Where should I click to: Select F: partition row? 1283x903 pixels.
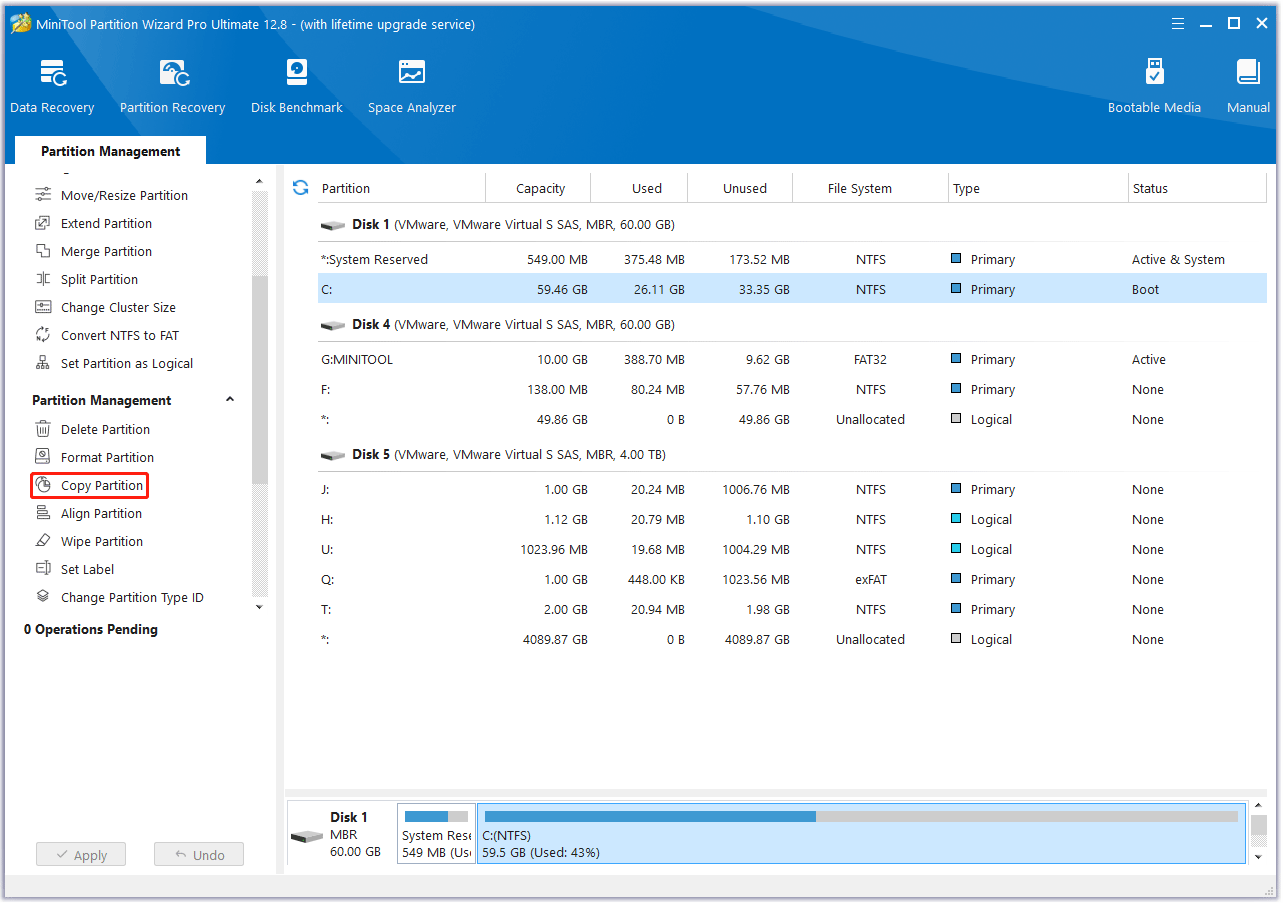tap(792, 389)
